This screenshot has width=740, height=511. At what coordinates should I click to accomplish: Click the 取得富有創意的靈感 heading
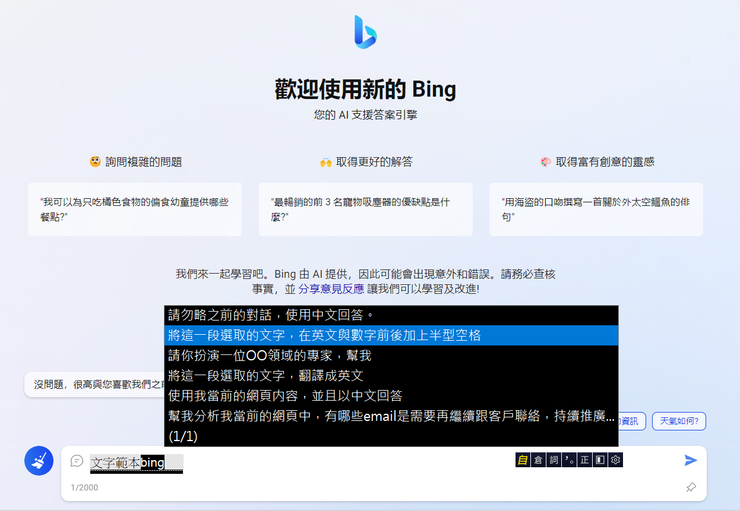tap(597, 162)
